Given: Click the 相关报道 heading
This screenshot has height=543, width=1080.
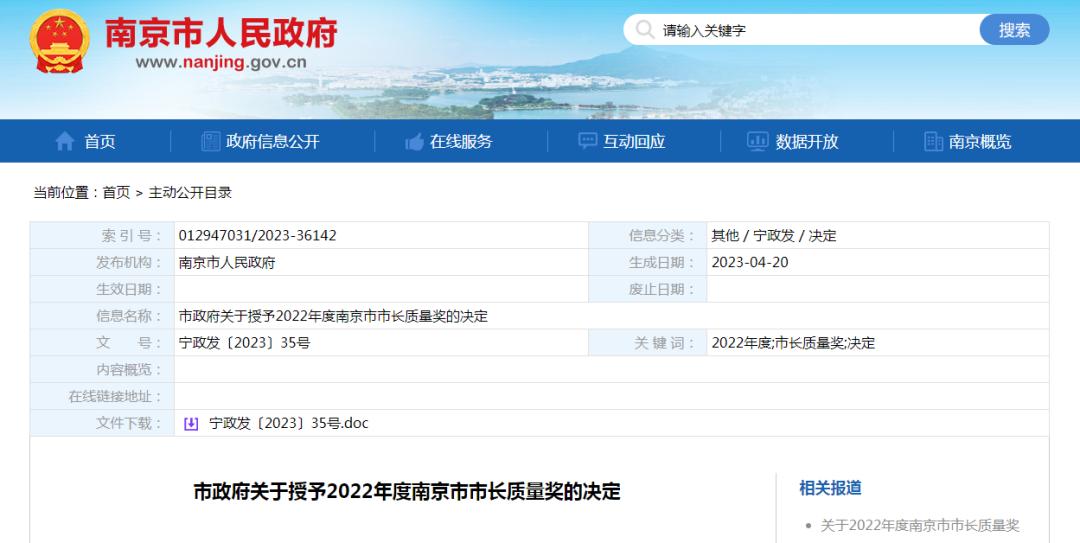Looking at the screenshot, I should pos(830,488).
